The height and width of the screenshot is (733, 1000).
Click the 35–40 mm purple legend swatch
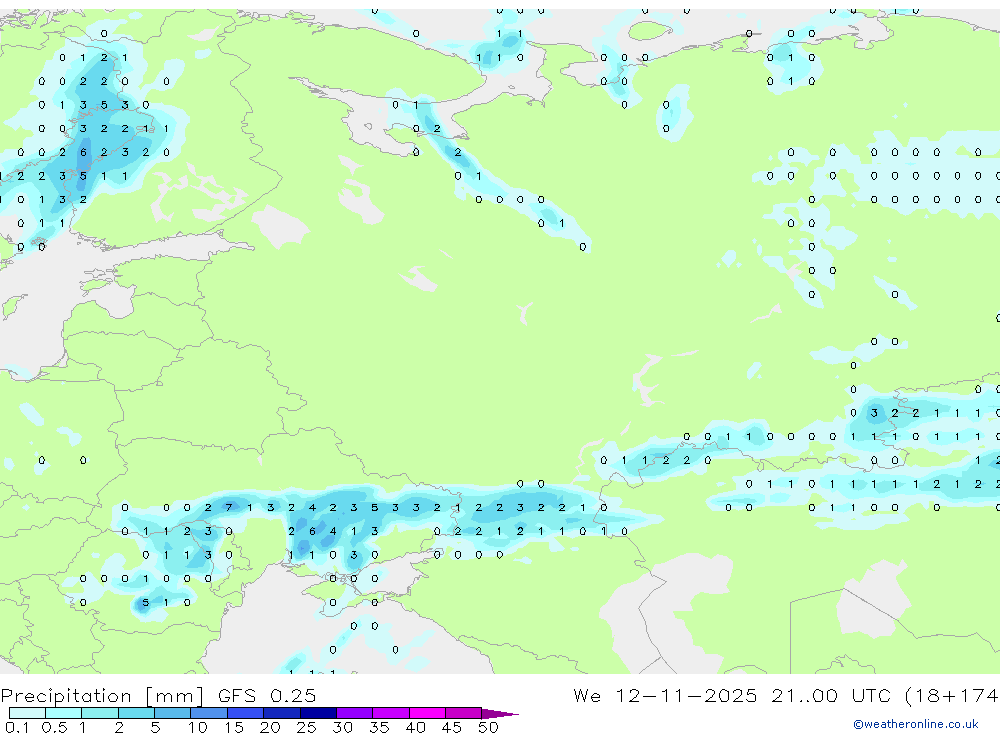391,713
